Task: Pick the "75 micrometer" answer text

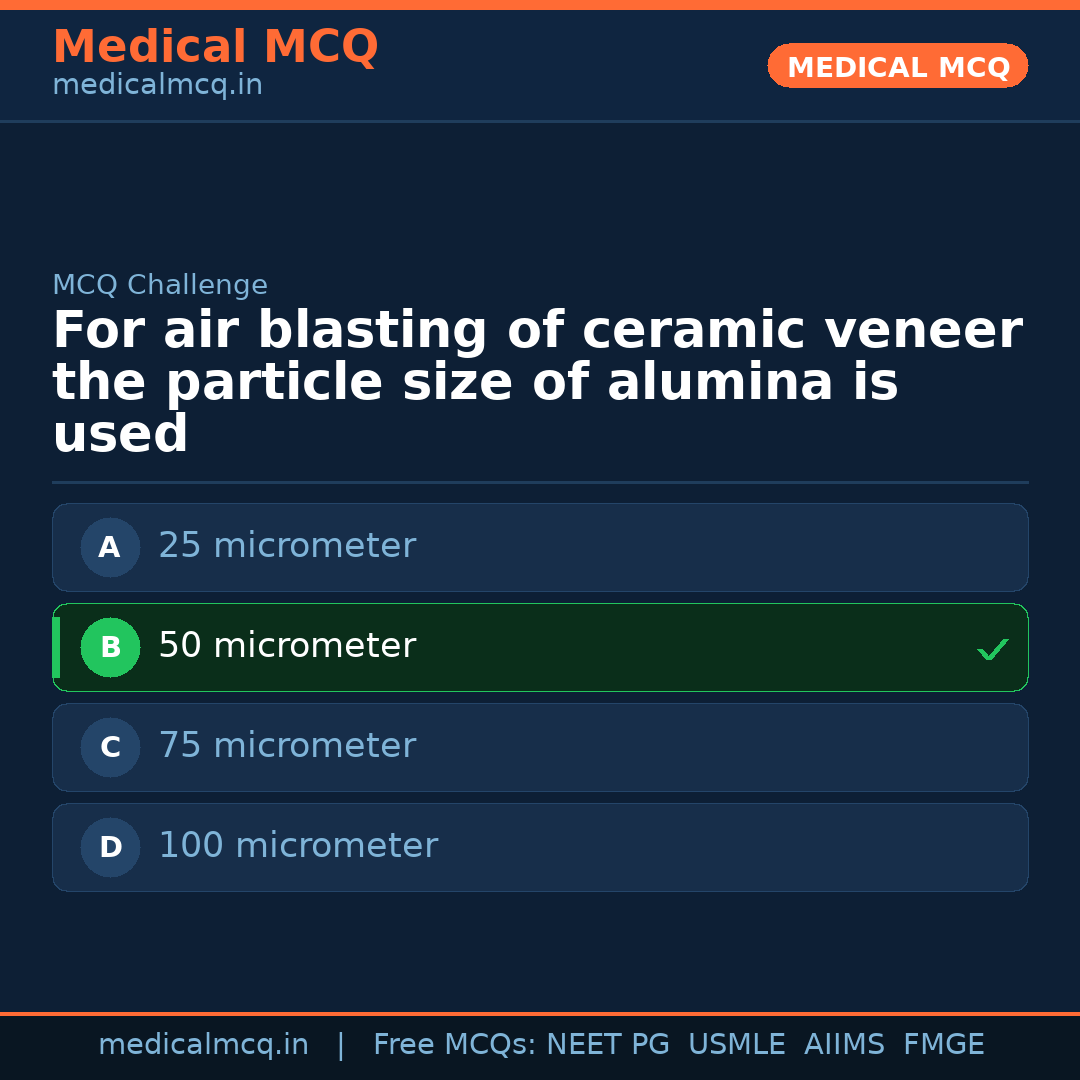Action: pyautogui.click(x=287, y=746)
